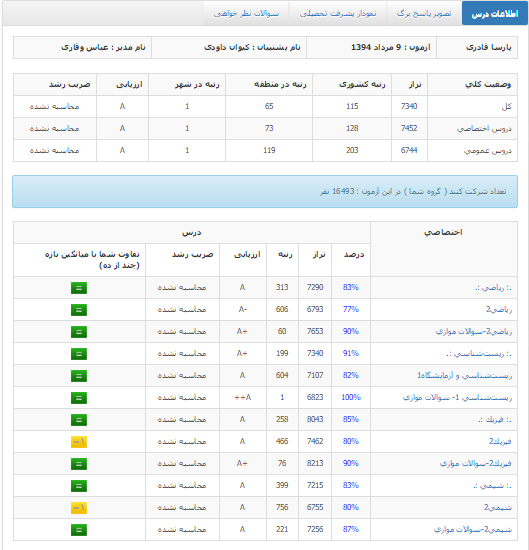Open the فیزیک2 subject link

click(500, 442)
